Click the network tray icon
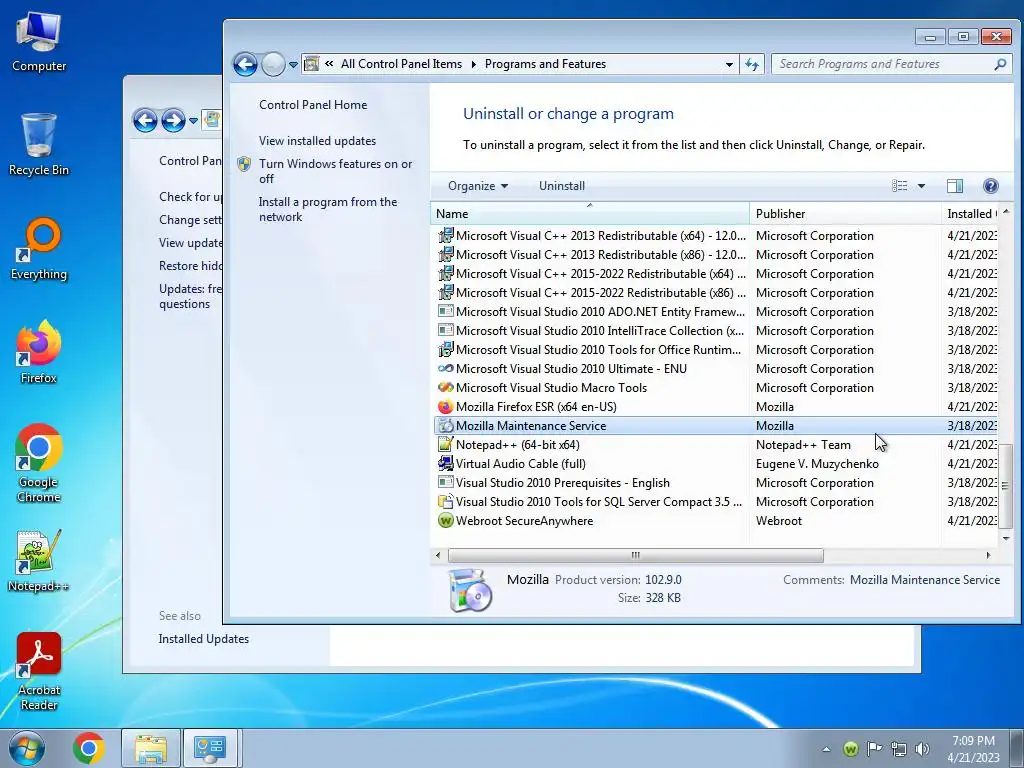The height and width of the screenshot is (768, 1024). point(899,748)
